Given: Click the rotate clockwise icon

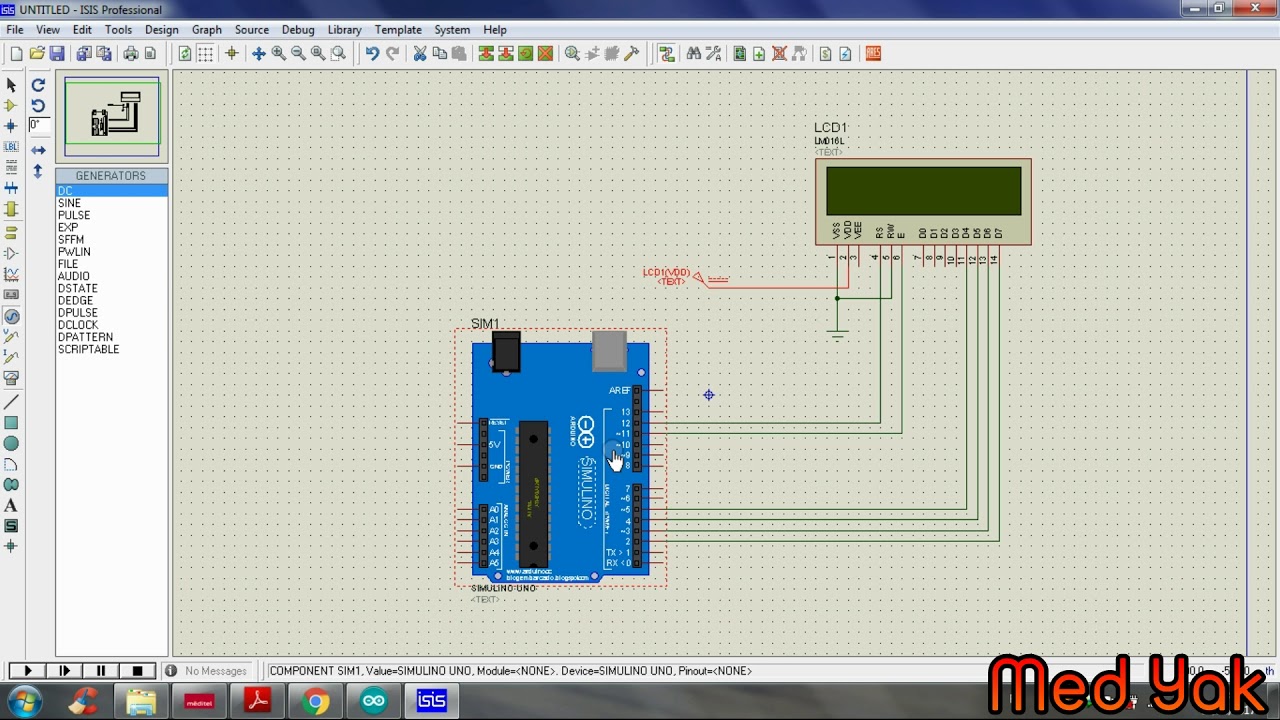Looking at the screenshot, I should 38,85.
